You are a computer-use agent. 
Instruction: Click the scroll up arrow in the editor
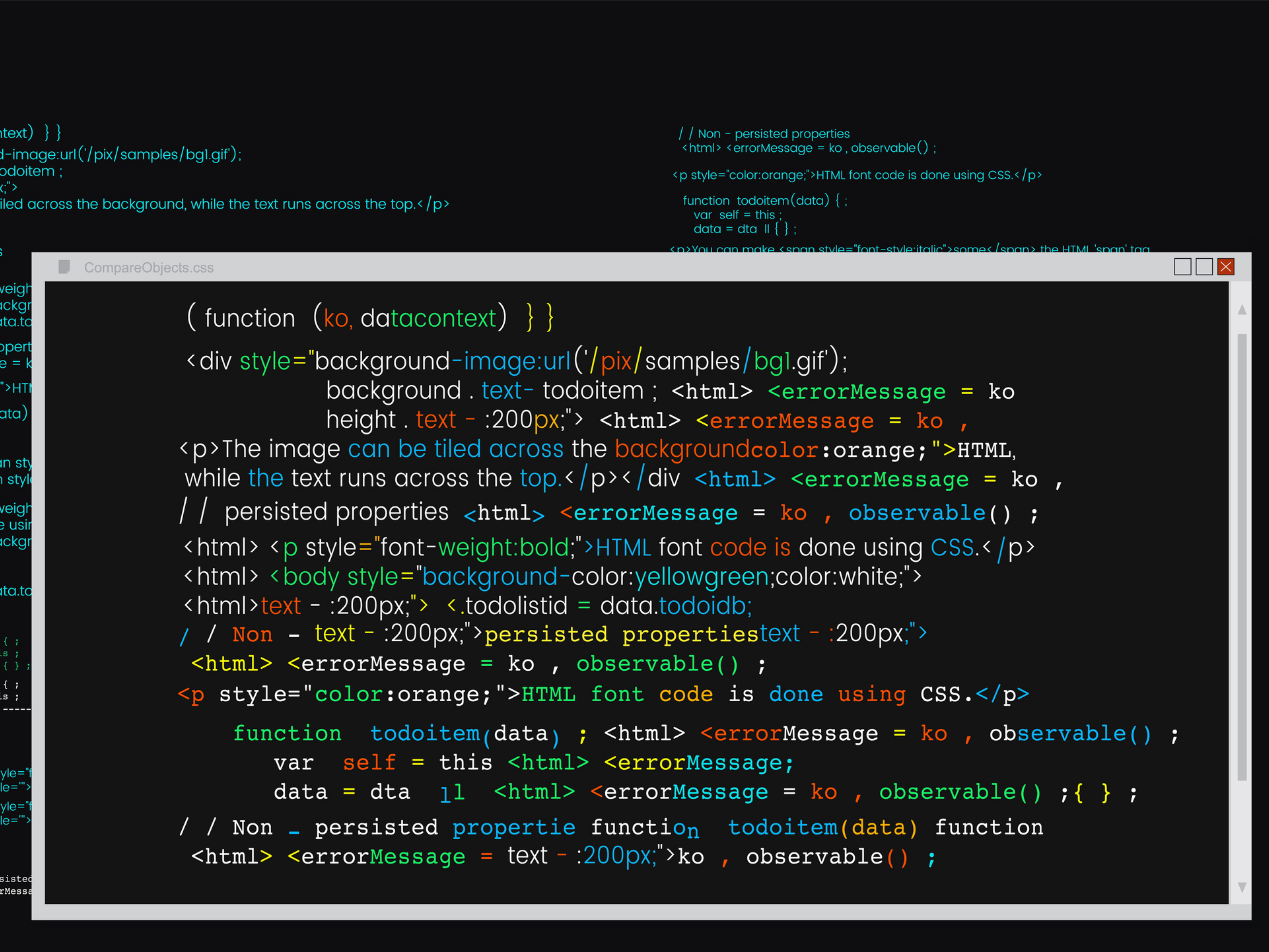point(1242,310)
